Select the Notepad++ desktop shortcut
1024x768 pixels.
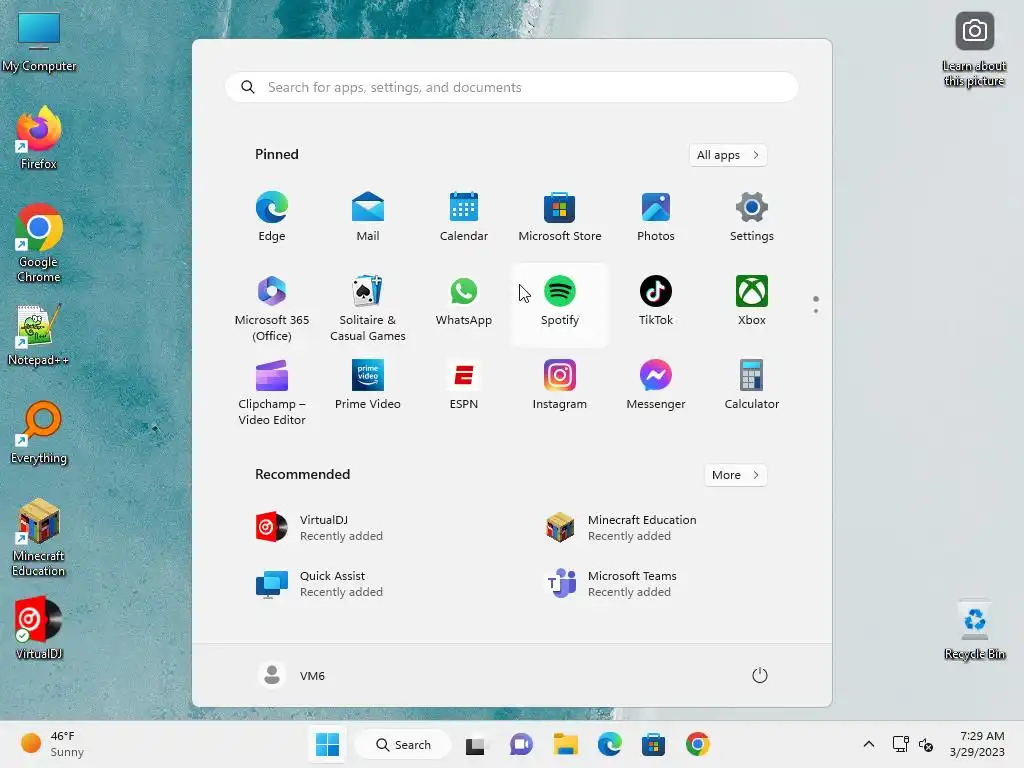pos(39,334)
